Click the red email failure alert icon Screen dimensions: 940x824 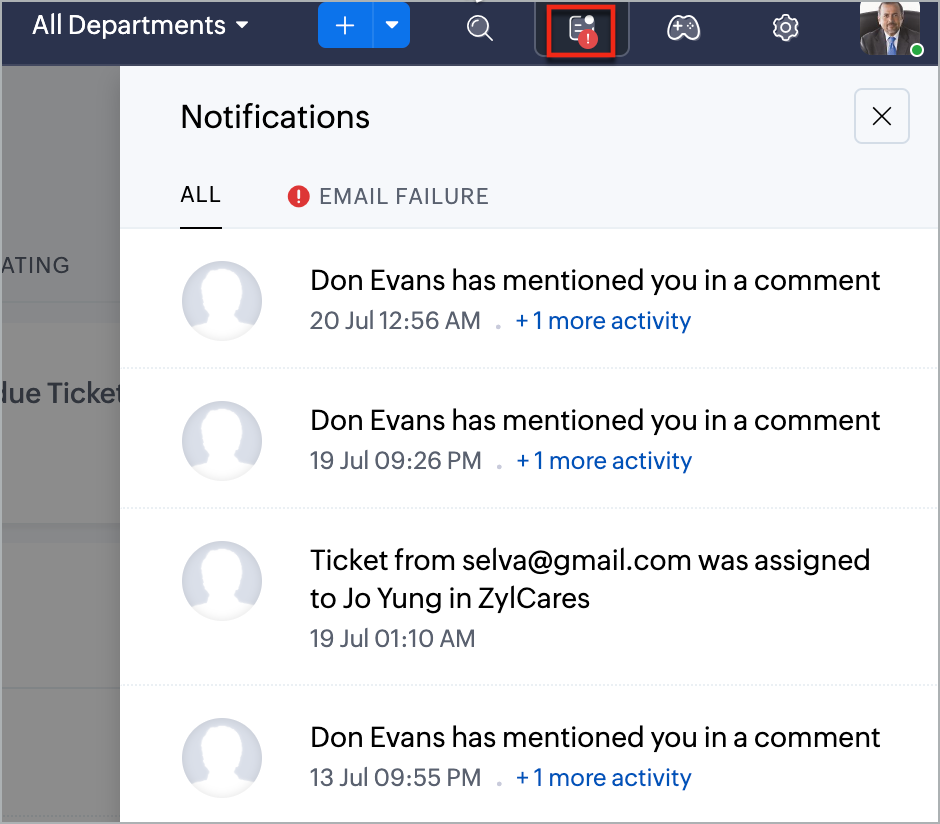point(299,197)
